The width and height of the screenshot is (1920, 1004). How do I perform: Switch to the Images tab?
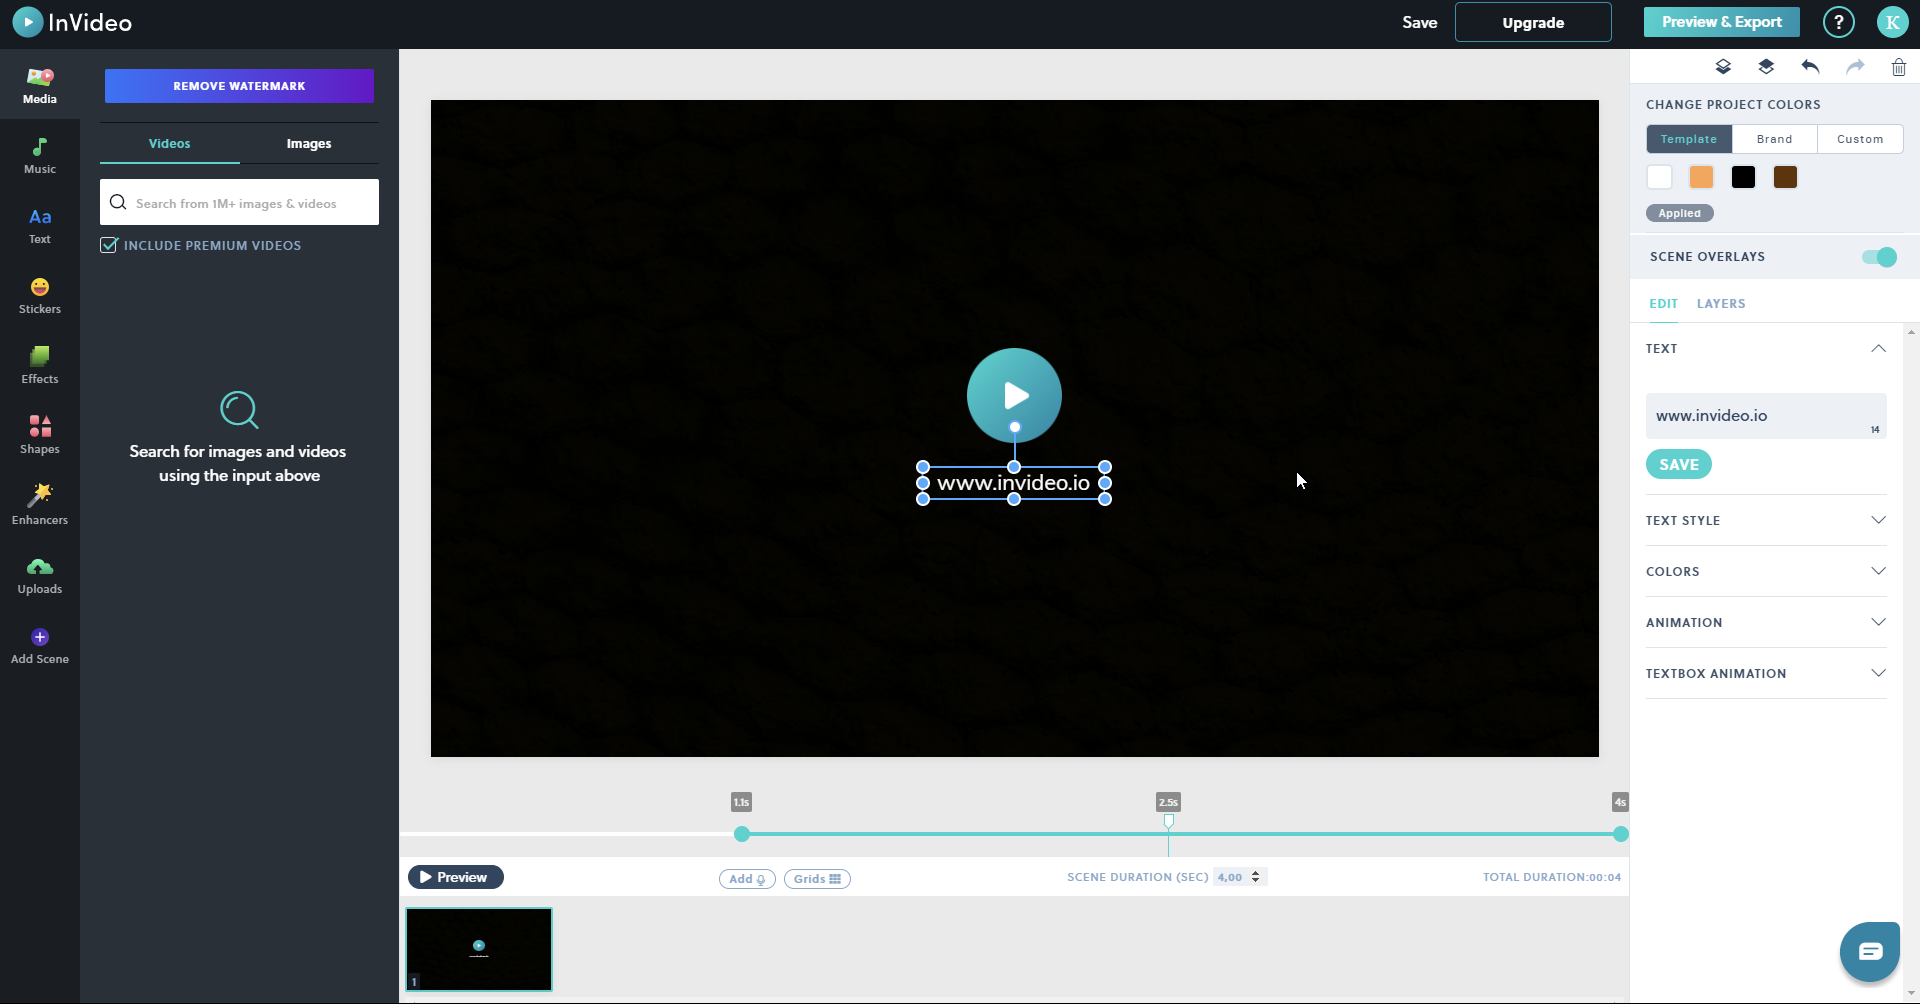(x=309, y=144)
